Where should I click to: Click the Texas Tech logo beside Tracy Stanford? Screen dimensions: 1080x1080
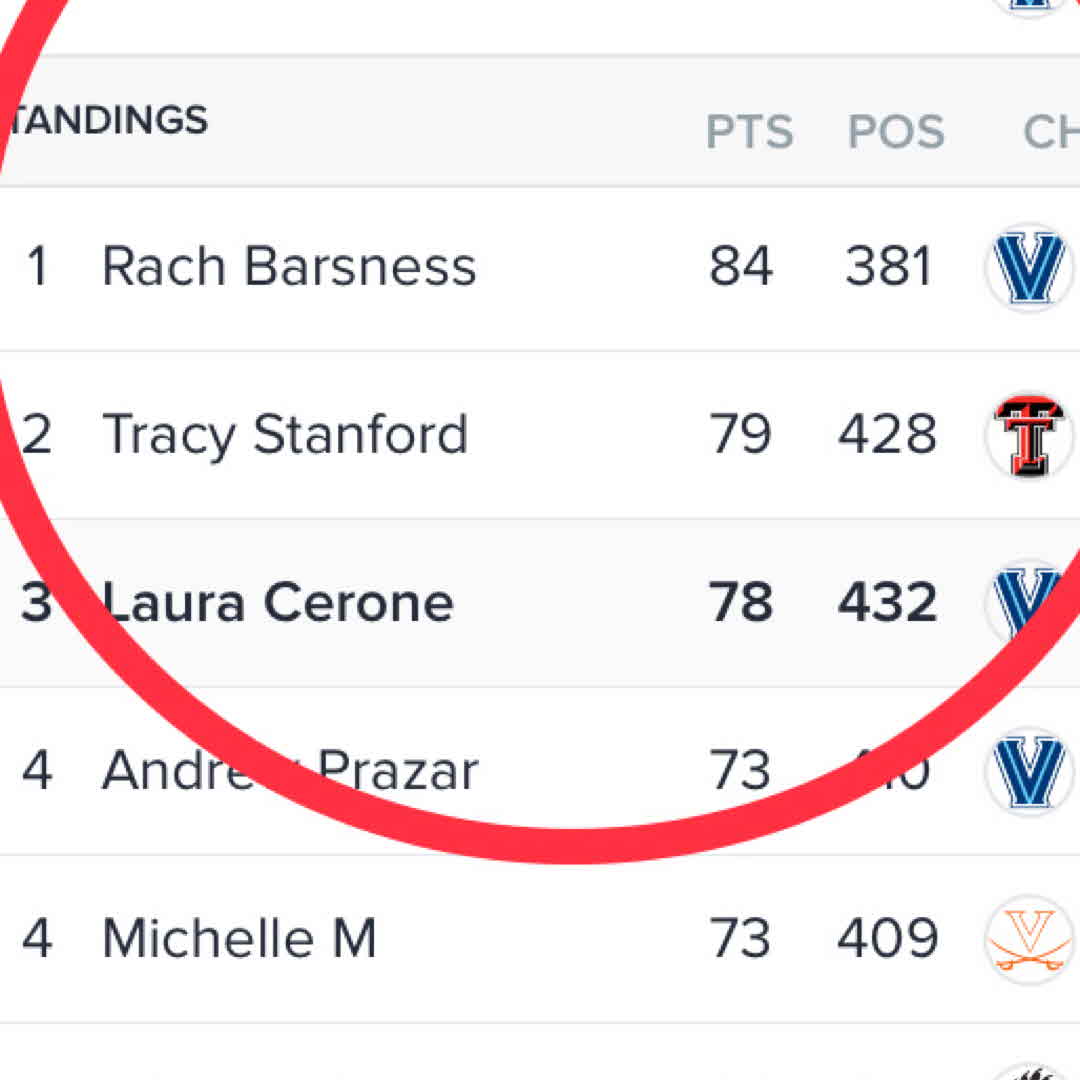[1032, 436]
